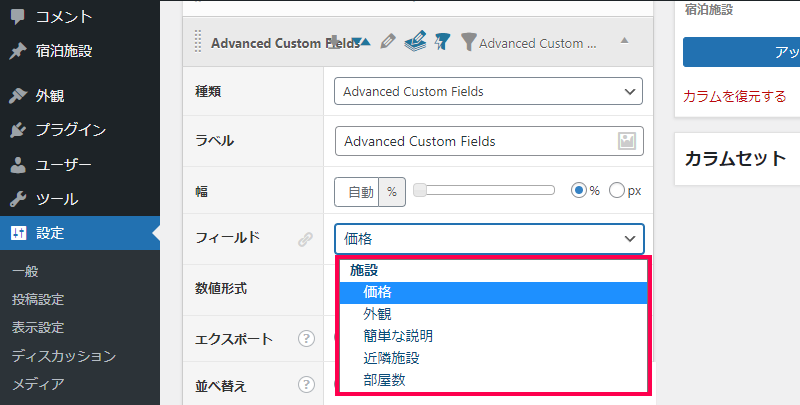The width and height of the screenshot is (800, 405).
Task: Go to メディア settings submenu
Action: click(38, 384)
